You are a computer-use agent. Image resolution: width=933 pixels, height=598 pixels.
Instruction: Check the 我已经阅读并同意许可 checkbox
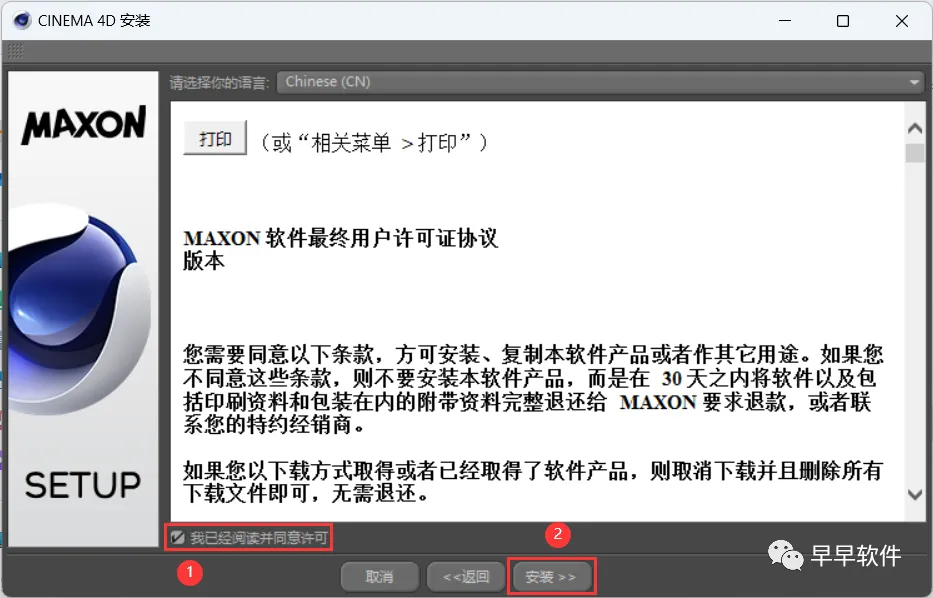click(x=177, y=538)
